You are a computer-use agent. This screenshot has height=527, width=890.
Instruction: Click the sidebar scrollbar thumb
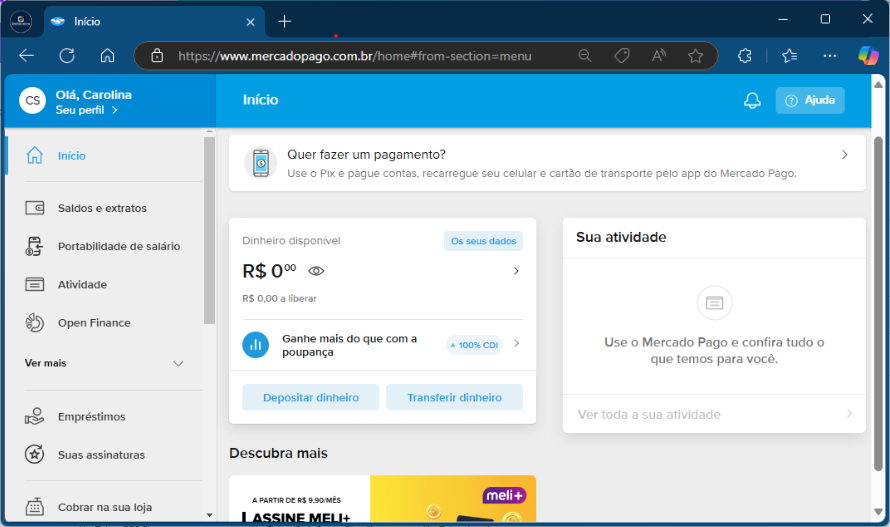coord(209,230)
